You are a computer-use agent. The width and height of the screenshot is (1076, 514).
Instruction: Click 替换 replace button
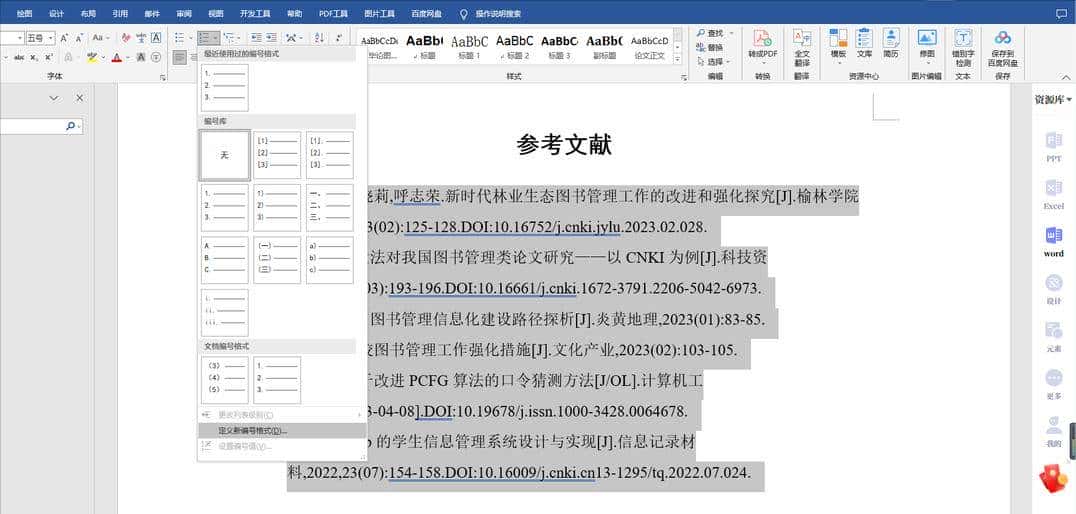pos(710,47)
